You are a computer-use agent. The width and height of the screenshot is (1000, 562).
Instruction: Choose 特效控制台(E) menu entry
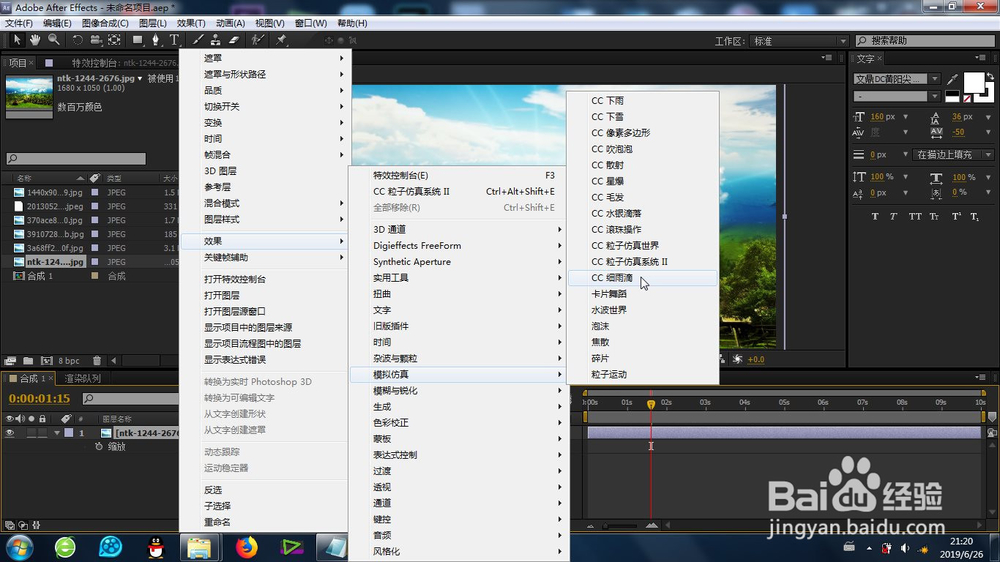point(458,175)
